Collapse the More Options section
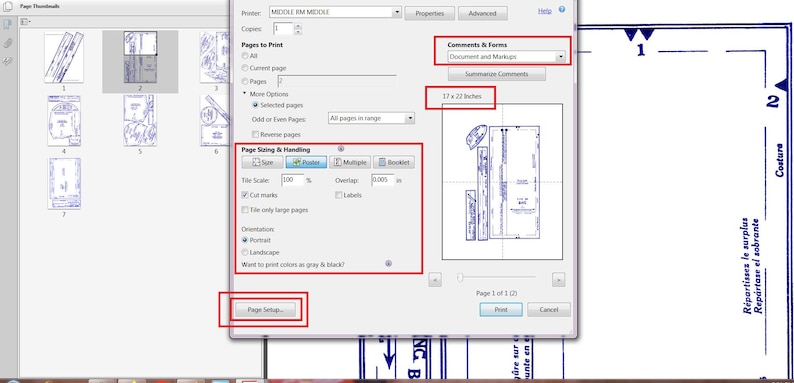794x383 pixels. click(244, 94)
